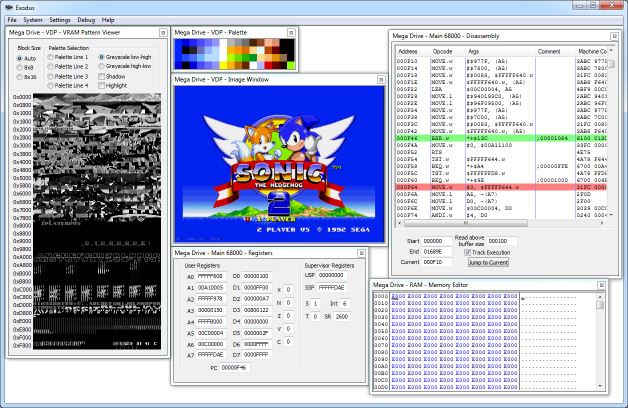Click the SSP supervisor register field
This screenshot has height=408, width=628.
332,287
